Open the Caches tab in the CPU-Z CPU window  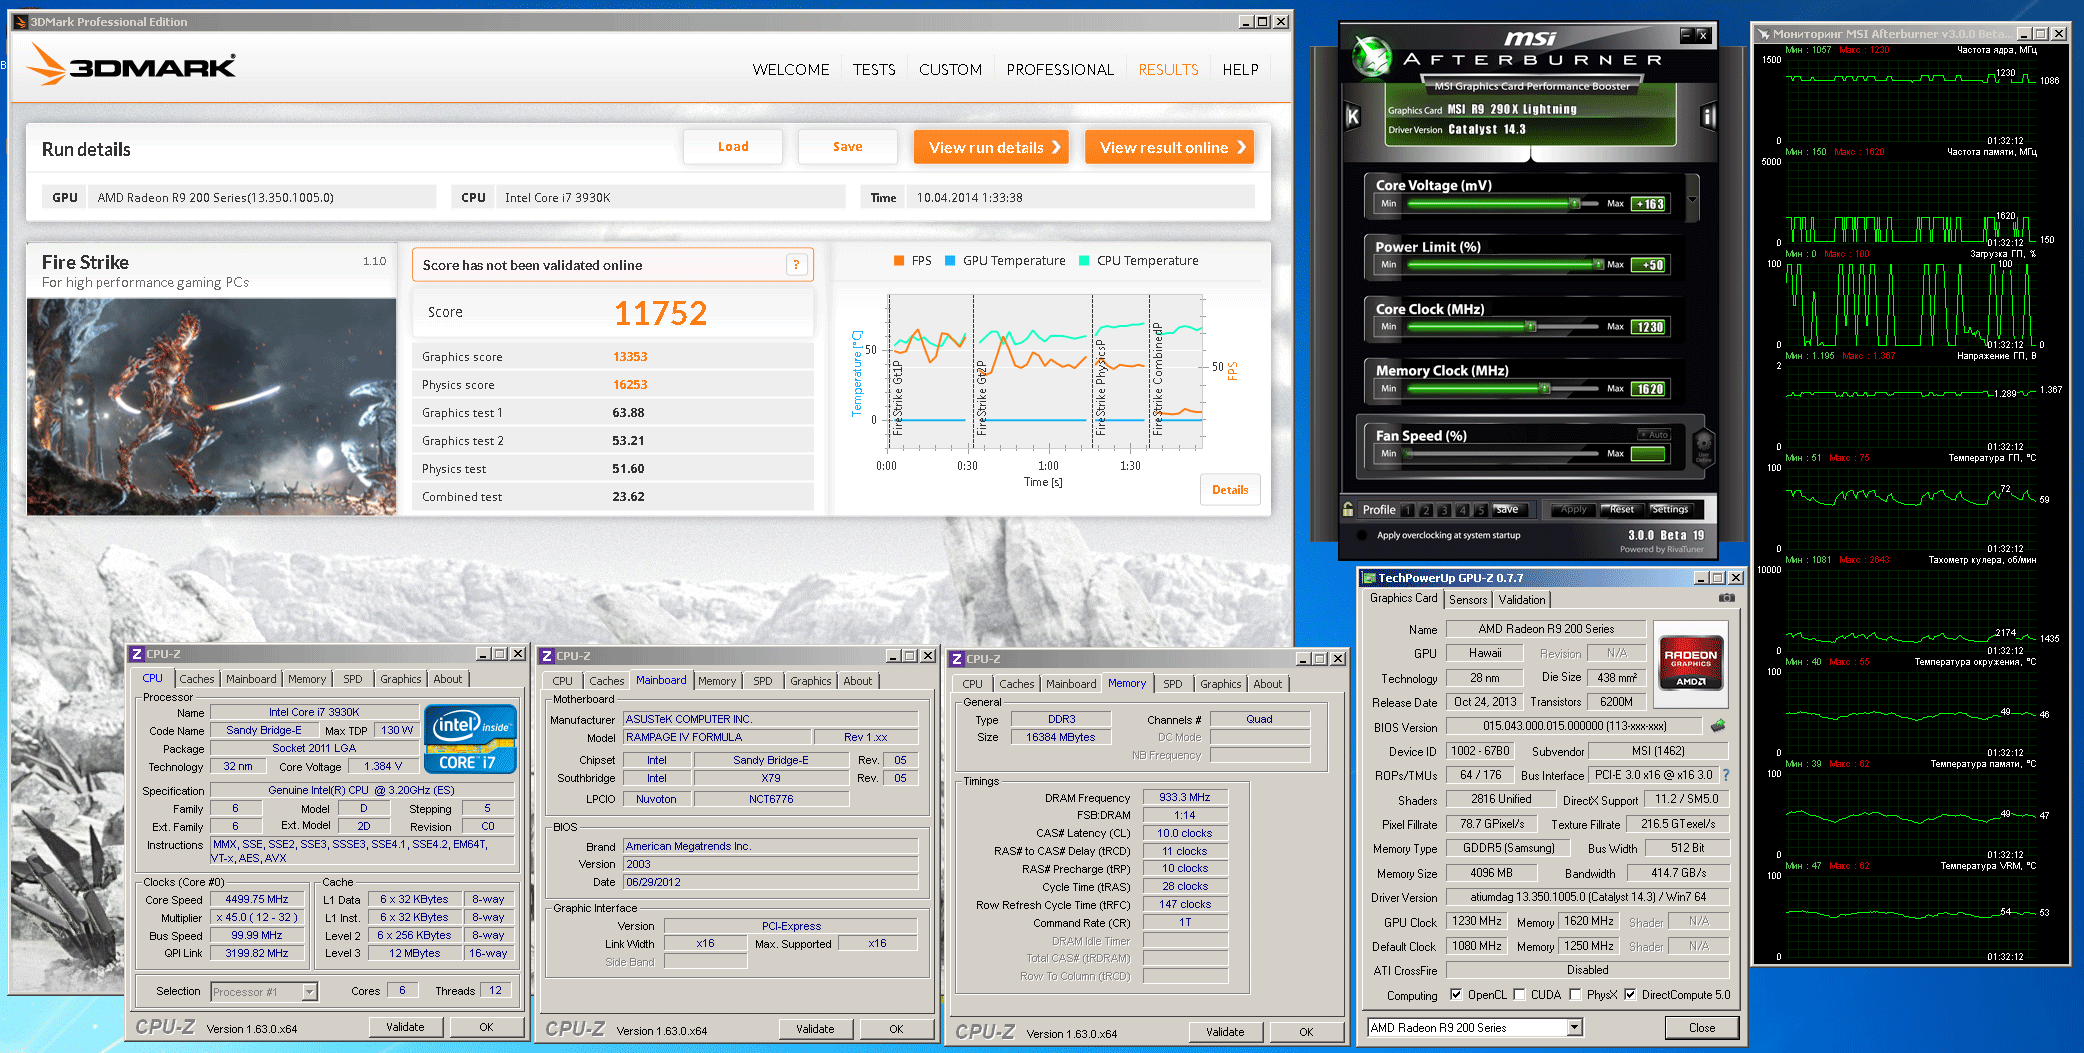[x=197, y=679]
